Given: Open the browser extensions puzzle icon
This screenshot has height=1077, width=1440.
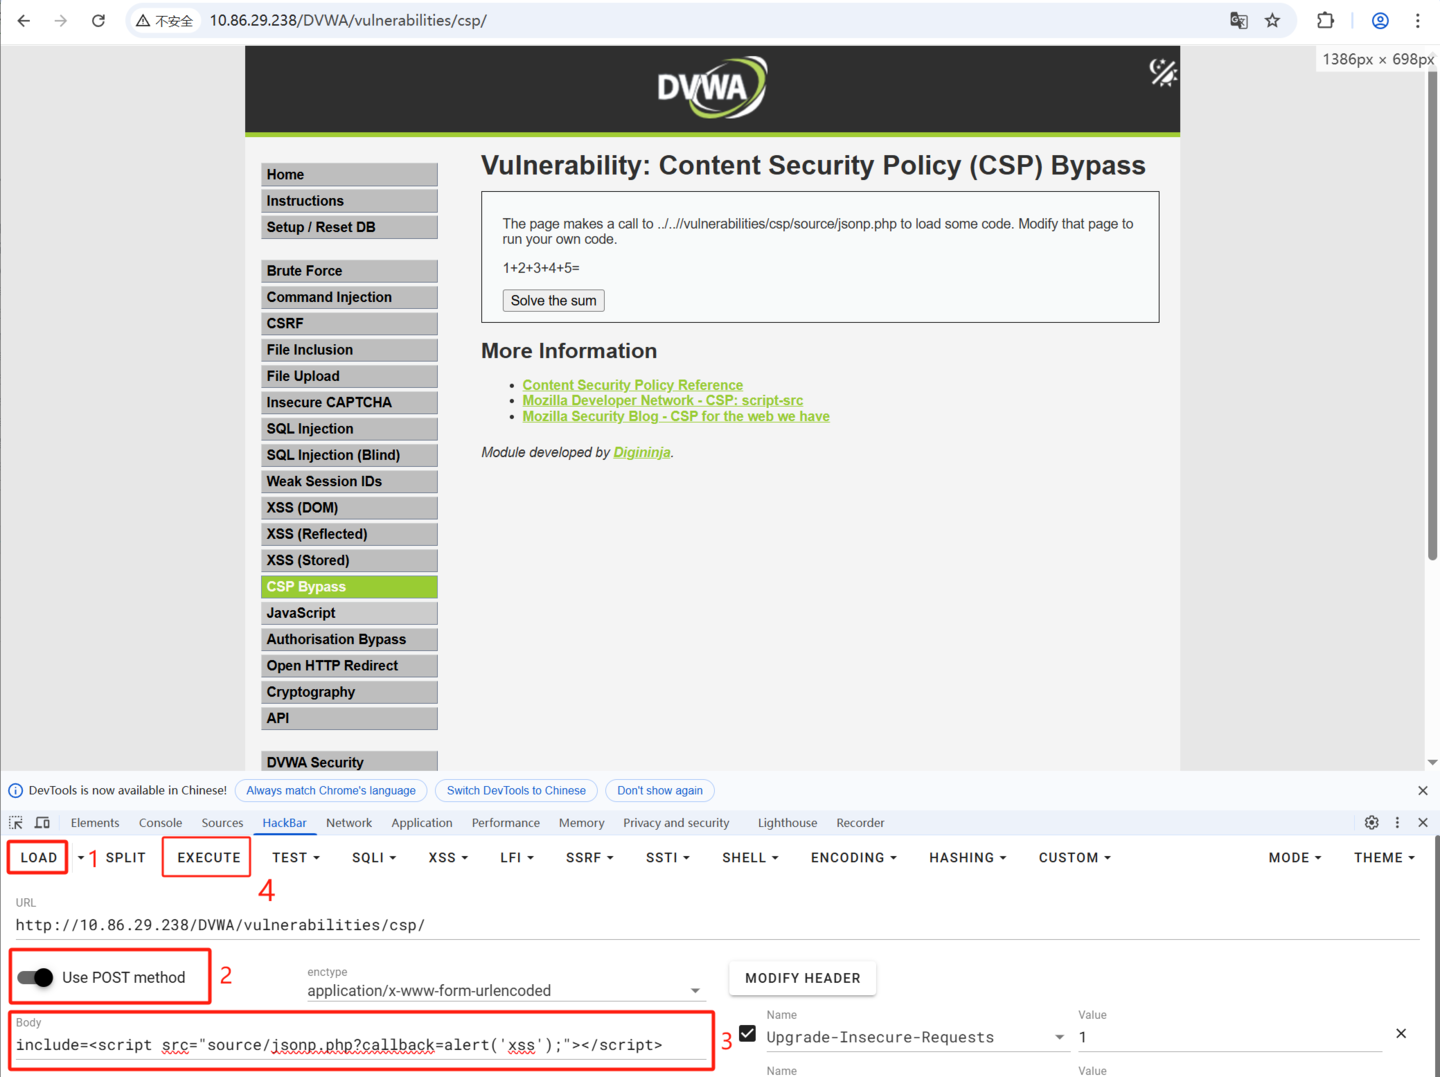Looking at the screenshot, I should point(1325,21).
